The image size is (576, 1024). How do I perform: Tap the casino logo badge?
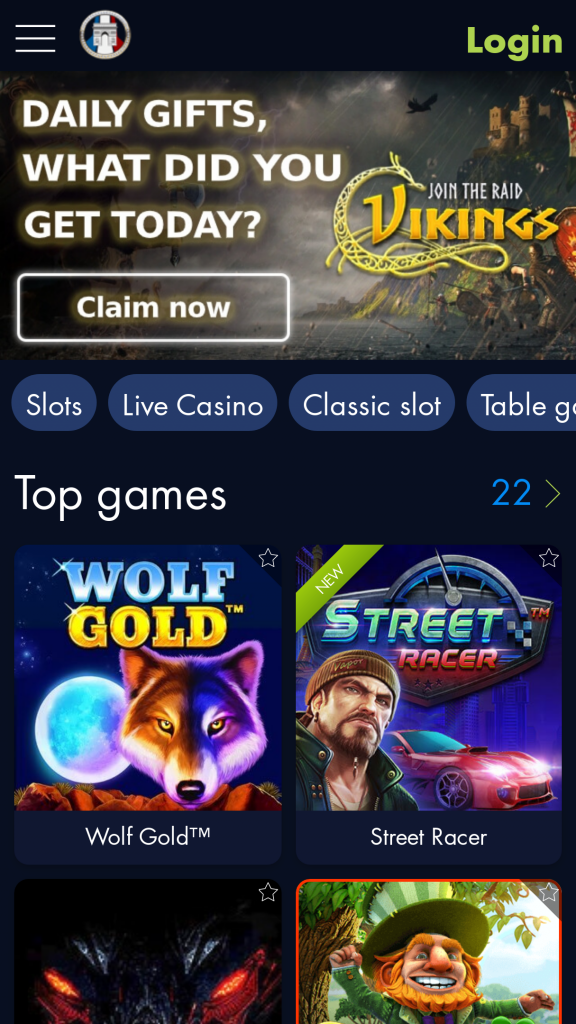pyautogui.click(x=105, y=35)
